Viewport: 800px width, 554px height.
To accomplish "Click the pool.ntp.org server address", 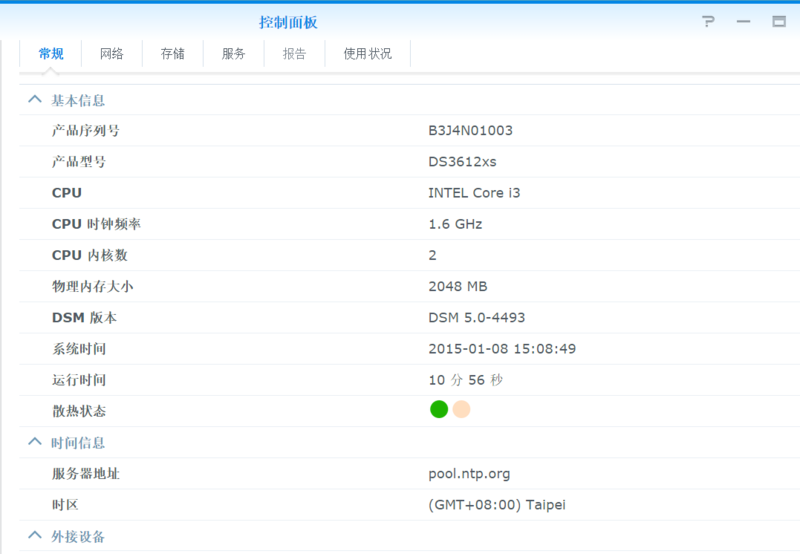I will 469,474.
